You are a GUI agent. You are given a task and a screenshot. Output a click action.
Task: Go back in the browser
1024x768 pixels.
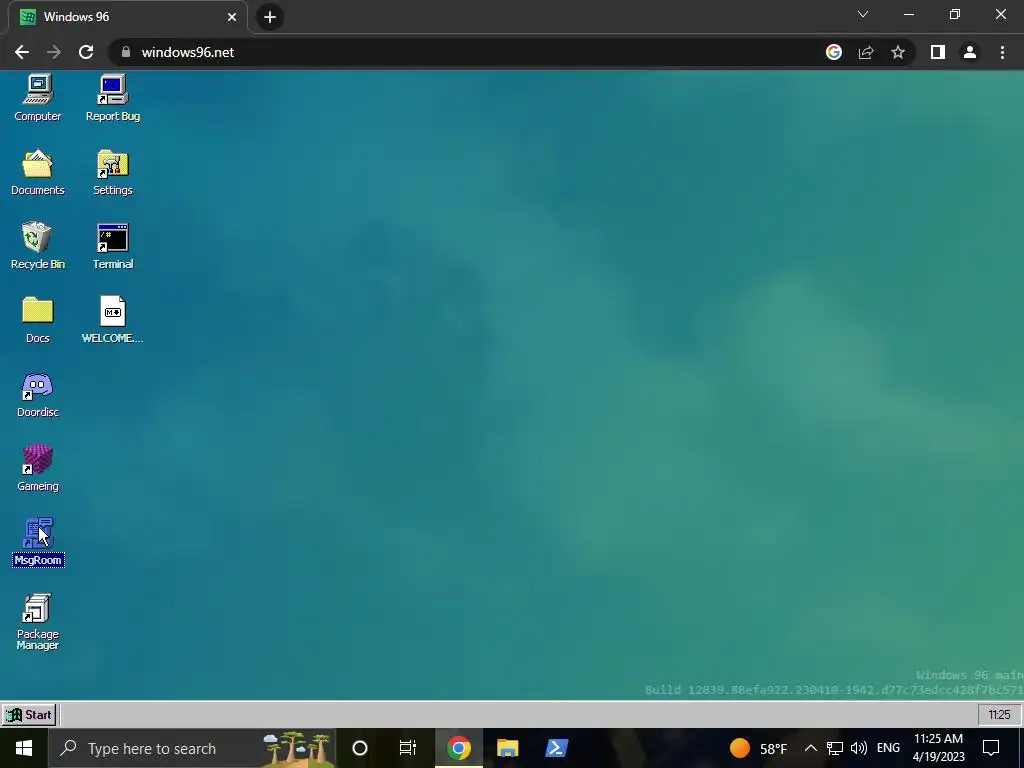[22, 52]
